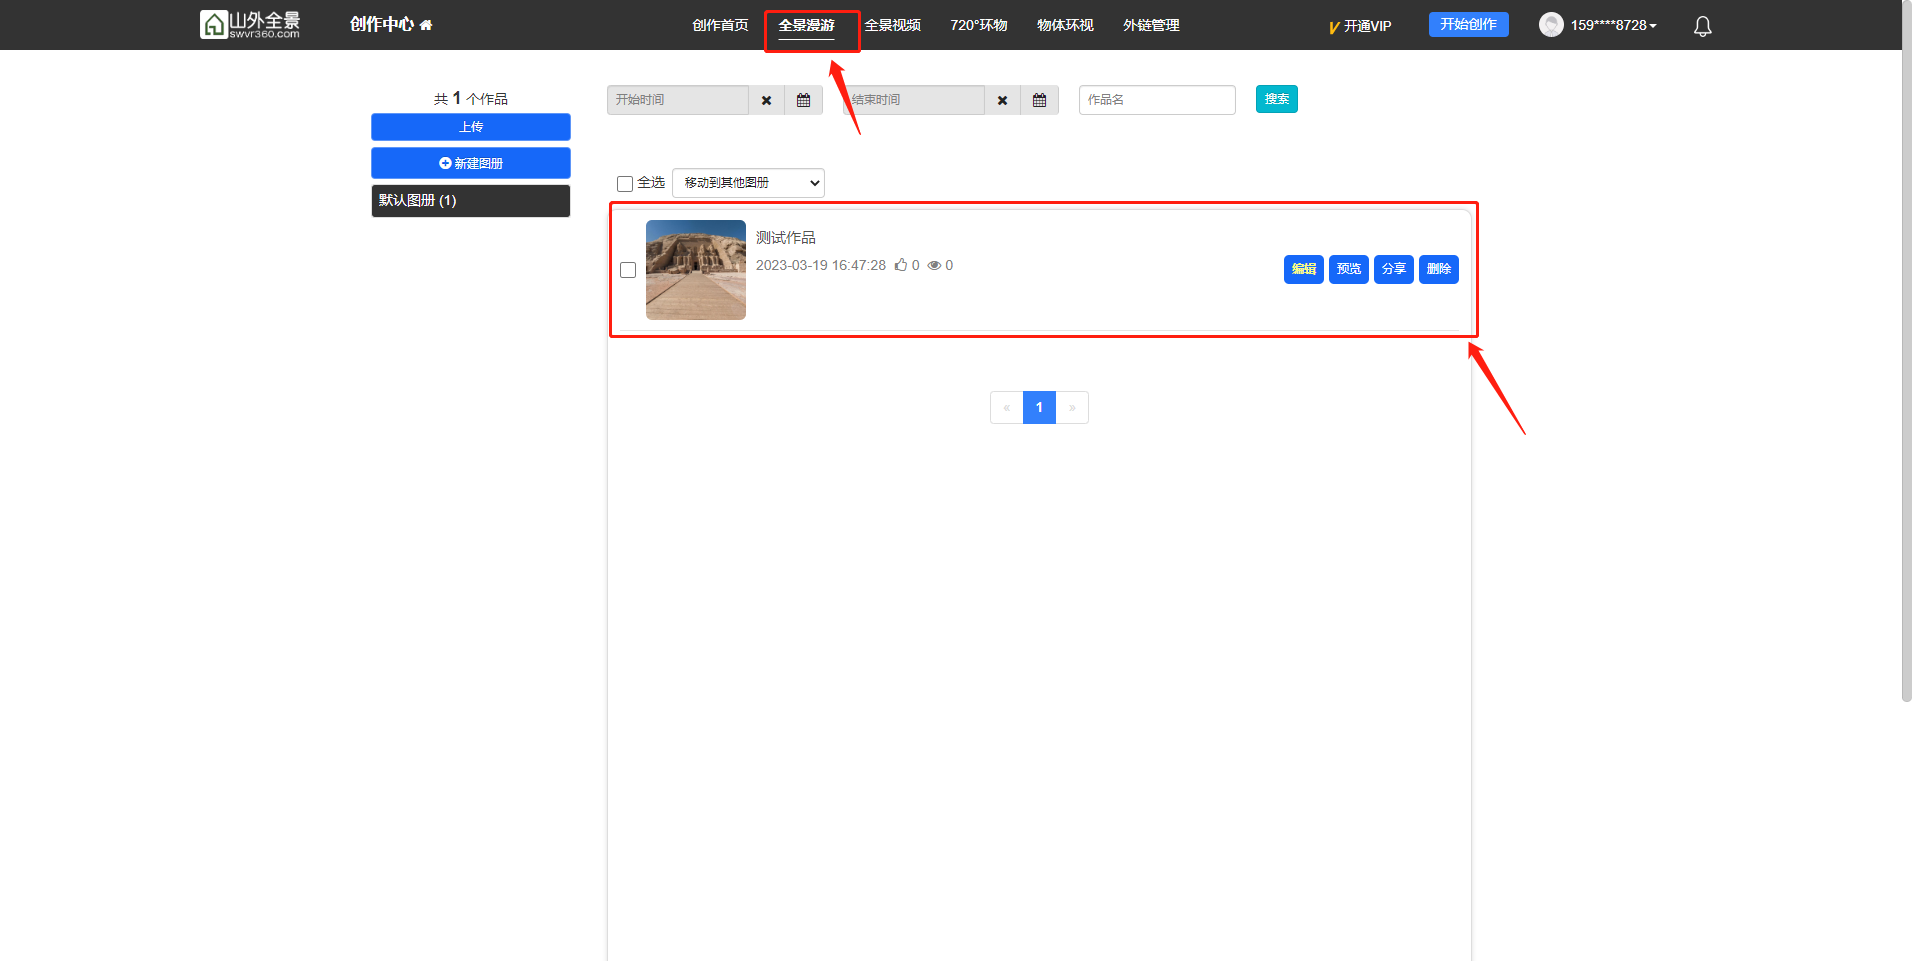Click the 作品名 search input field

pos(1156,100)
